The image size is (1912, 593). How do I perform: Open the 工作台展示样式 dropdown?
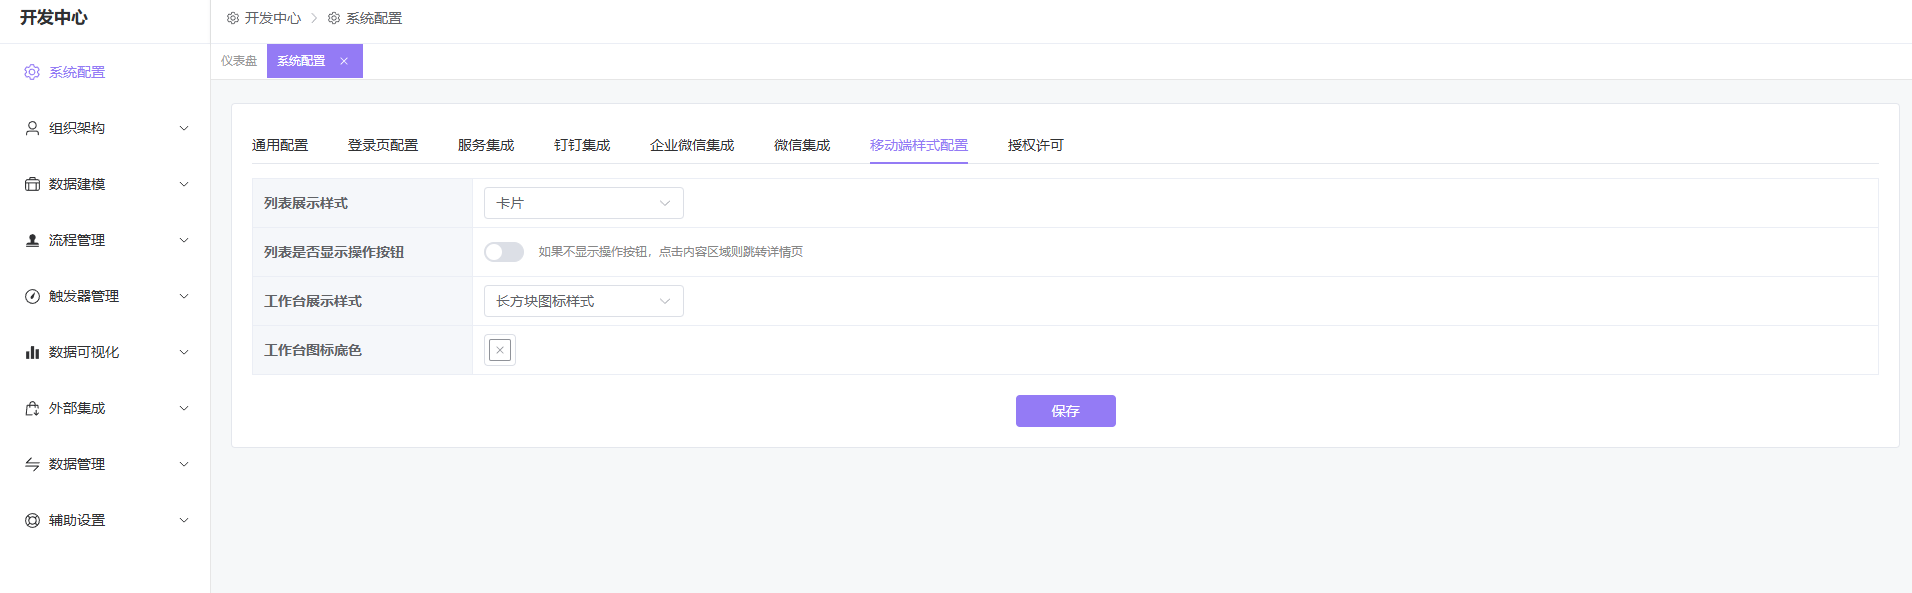583,301
